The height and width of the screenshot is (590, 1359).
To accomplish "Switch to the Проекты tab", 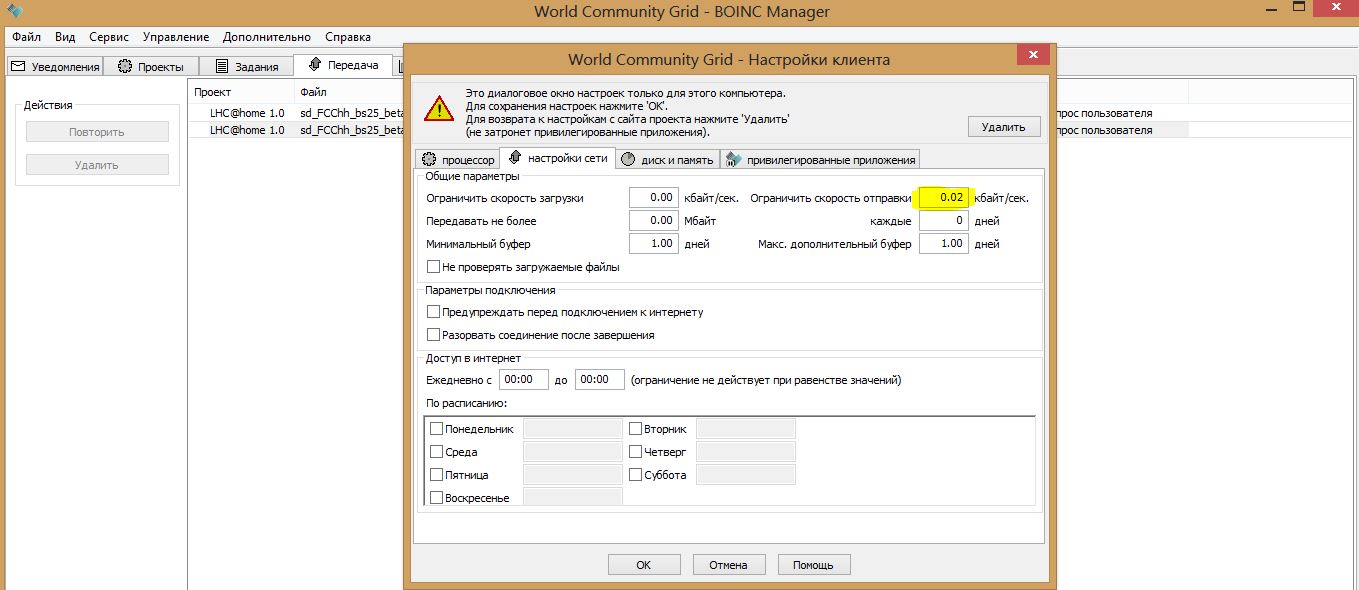I will click(151, 67).
